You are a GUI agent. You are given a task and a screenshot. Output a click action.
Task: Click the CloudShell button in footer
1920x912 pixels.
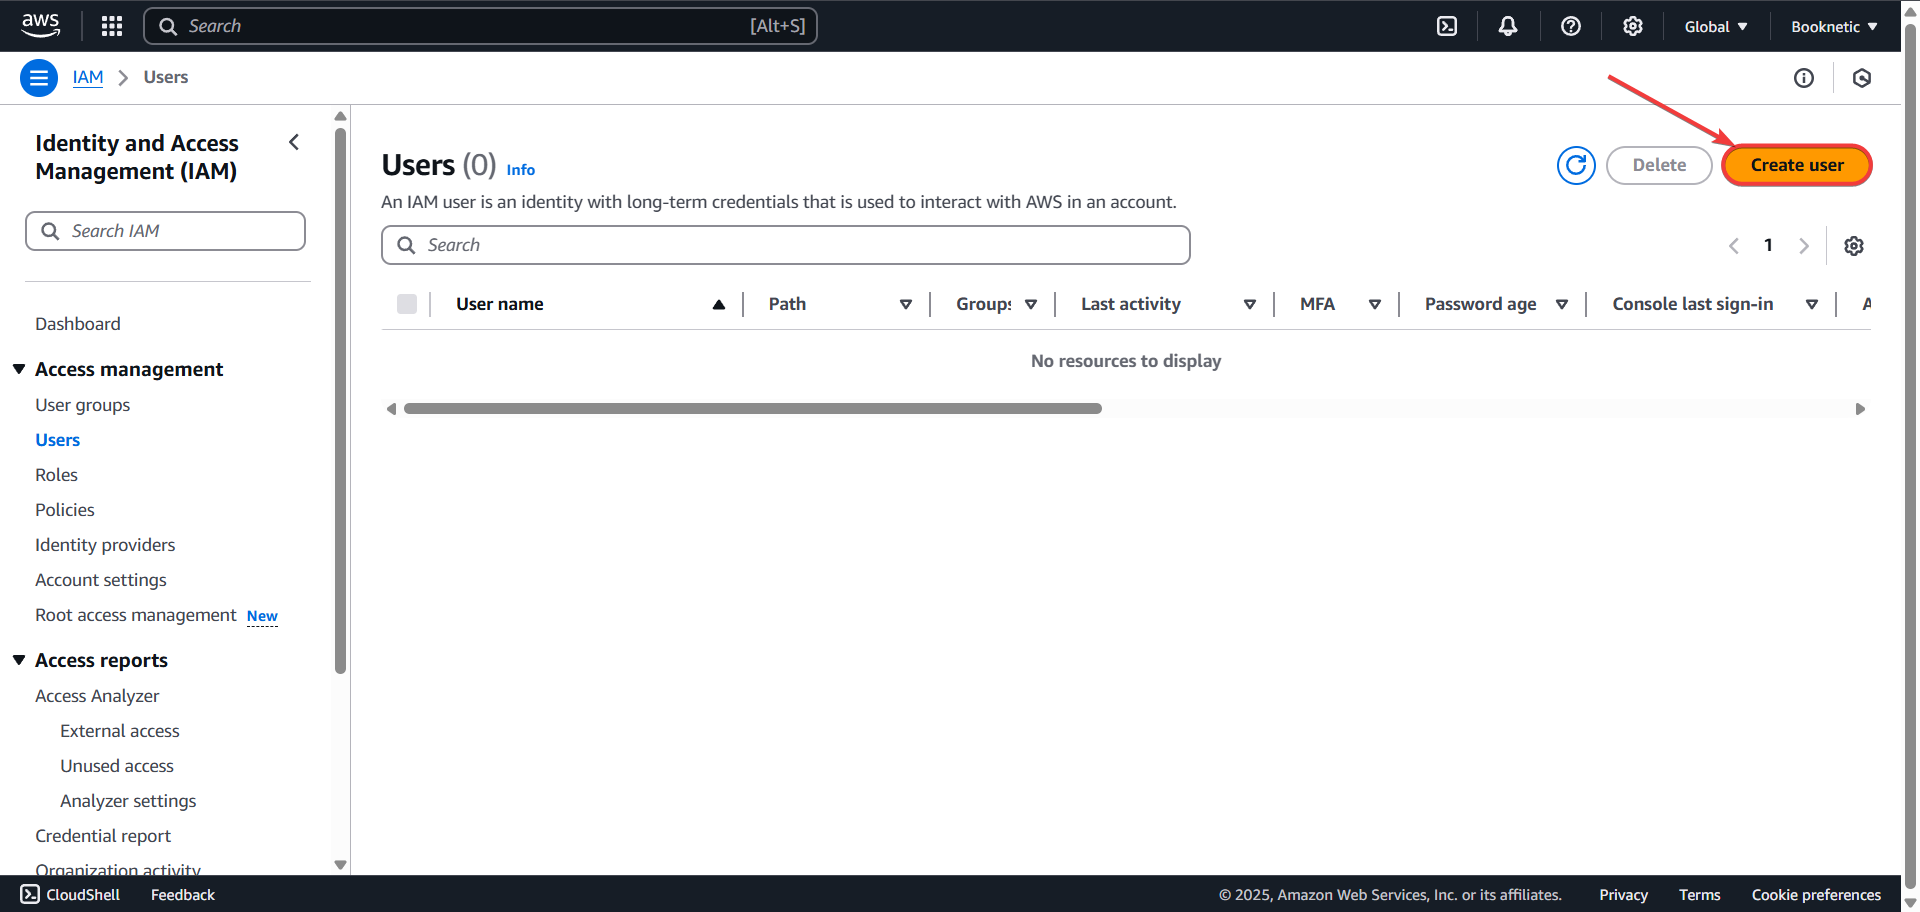tap(70, 894)
